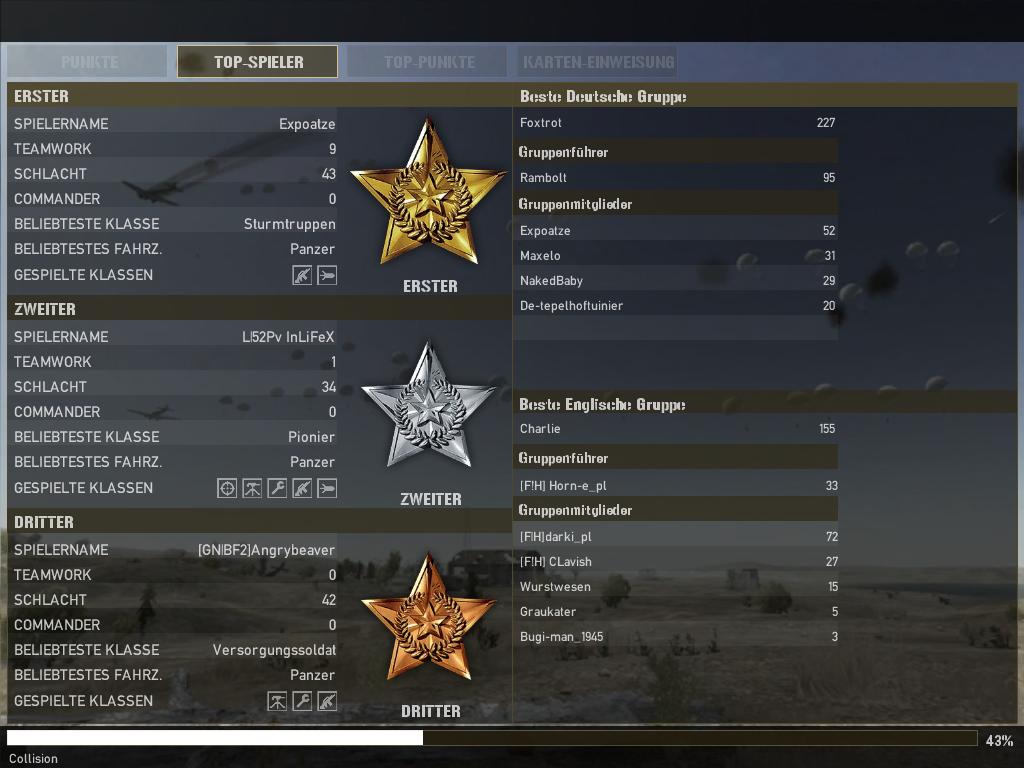1024x768 pixels.
Task: Click the Foxtrot squad name row
Action: (x=677, y=123)
